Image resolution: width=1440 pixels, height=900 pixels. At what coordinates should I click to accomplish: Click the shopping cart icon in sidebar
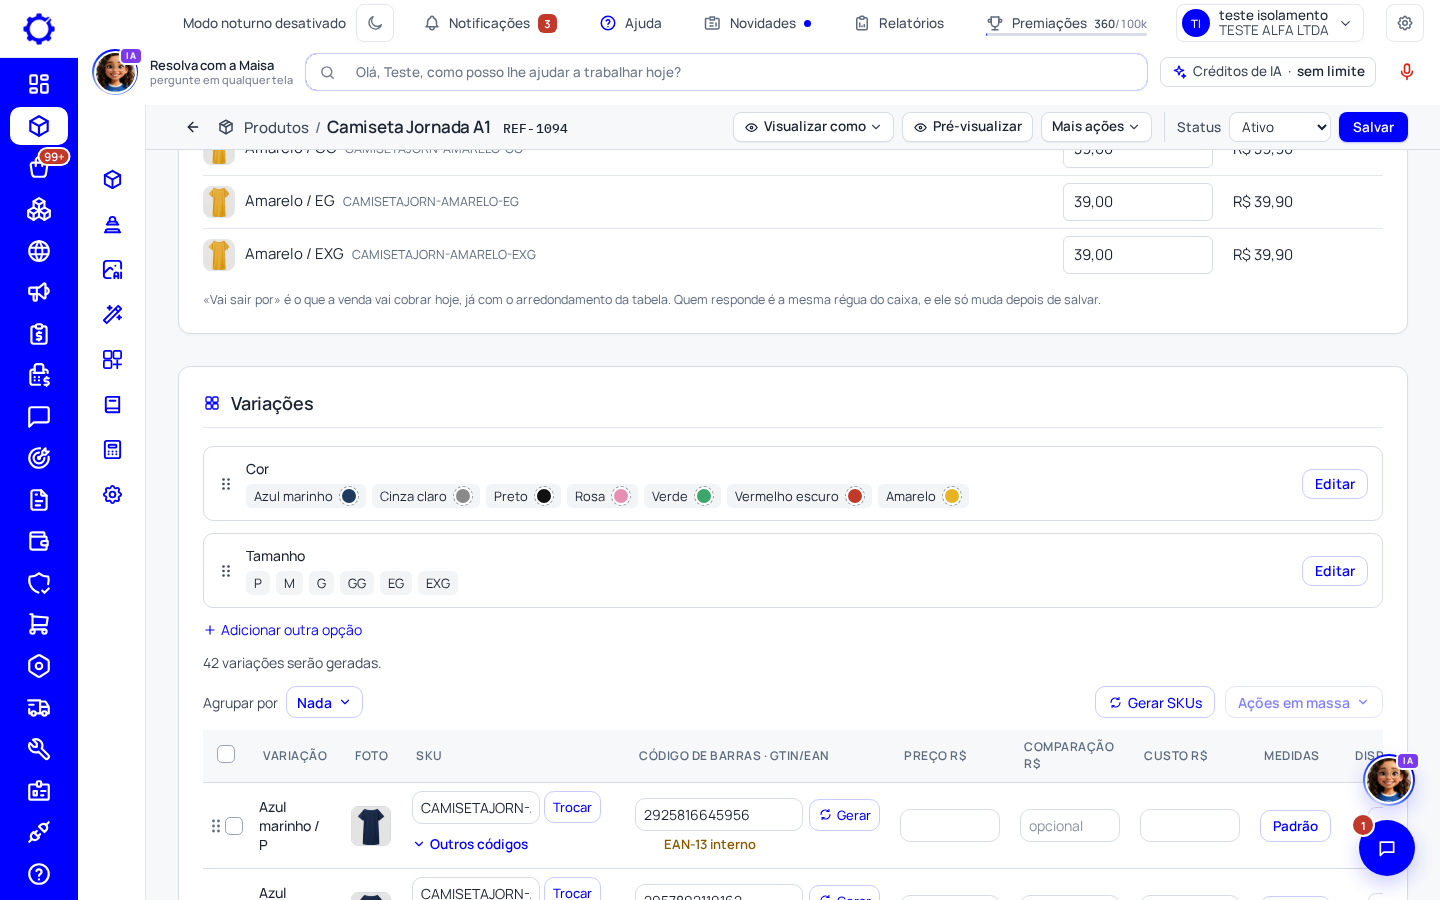coord(39,624)
